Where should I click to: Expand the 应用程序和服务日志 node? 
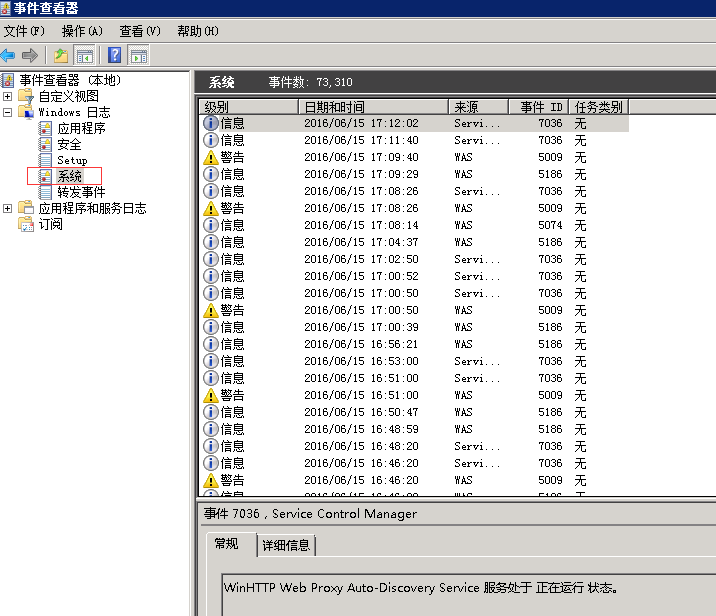[8, 208]
